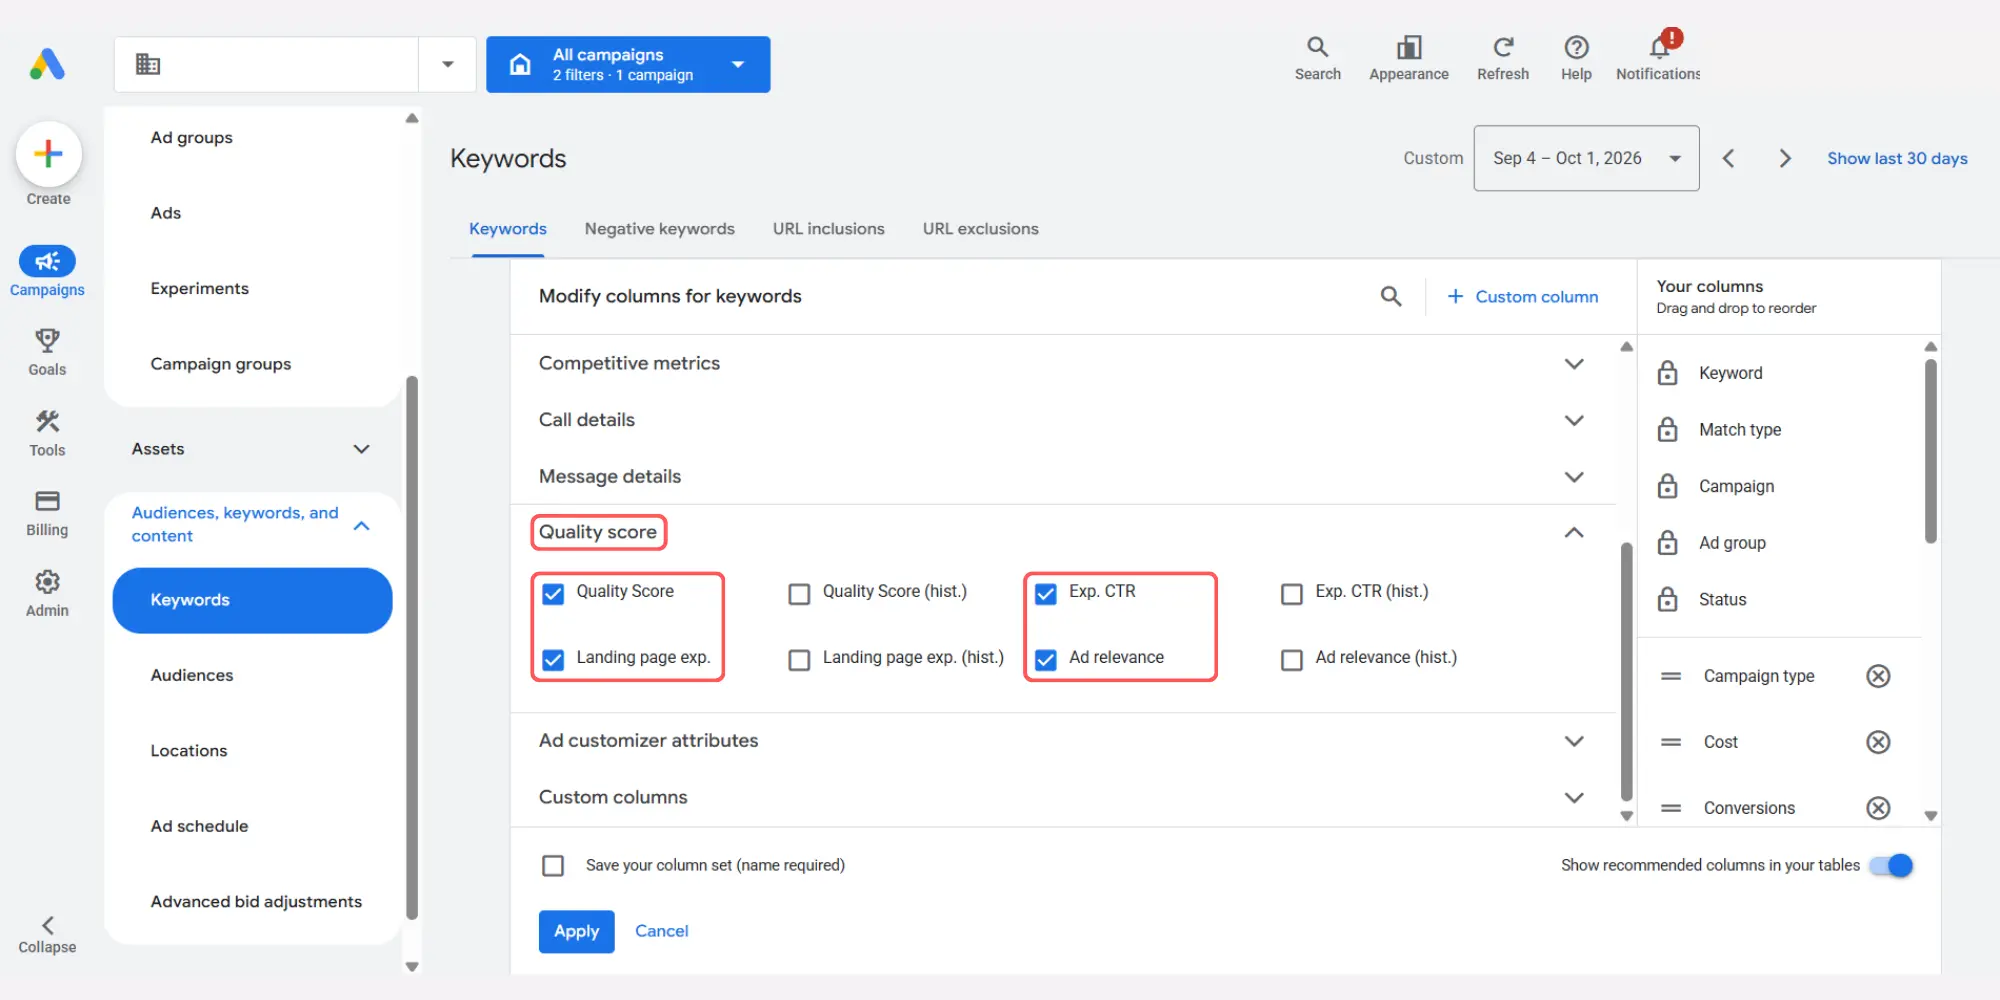Remove Conversions column
Viewport: 2000px width, 1000px height.
click(1878, 808)
